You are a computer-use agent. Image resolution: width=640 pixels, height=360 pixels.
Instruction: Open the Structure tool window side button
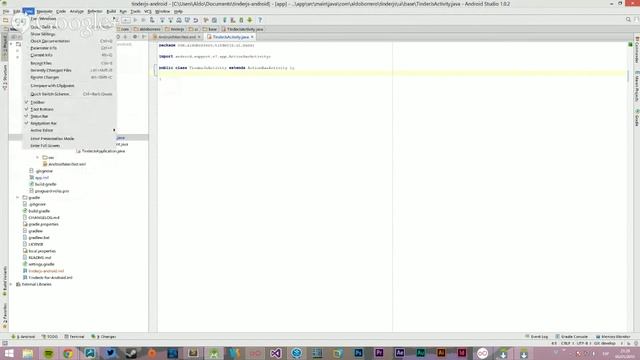click(x=5, y=78)
